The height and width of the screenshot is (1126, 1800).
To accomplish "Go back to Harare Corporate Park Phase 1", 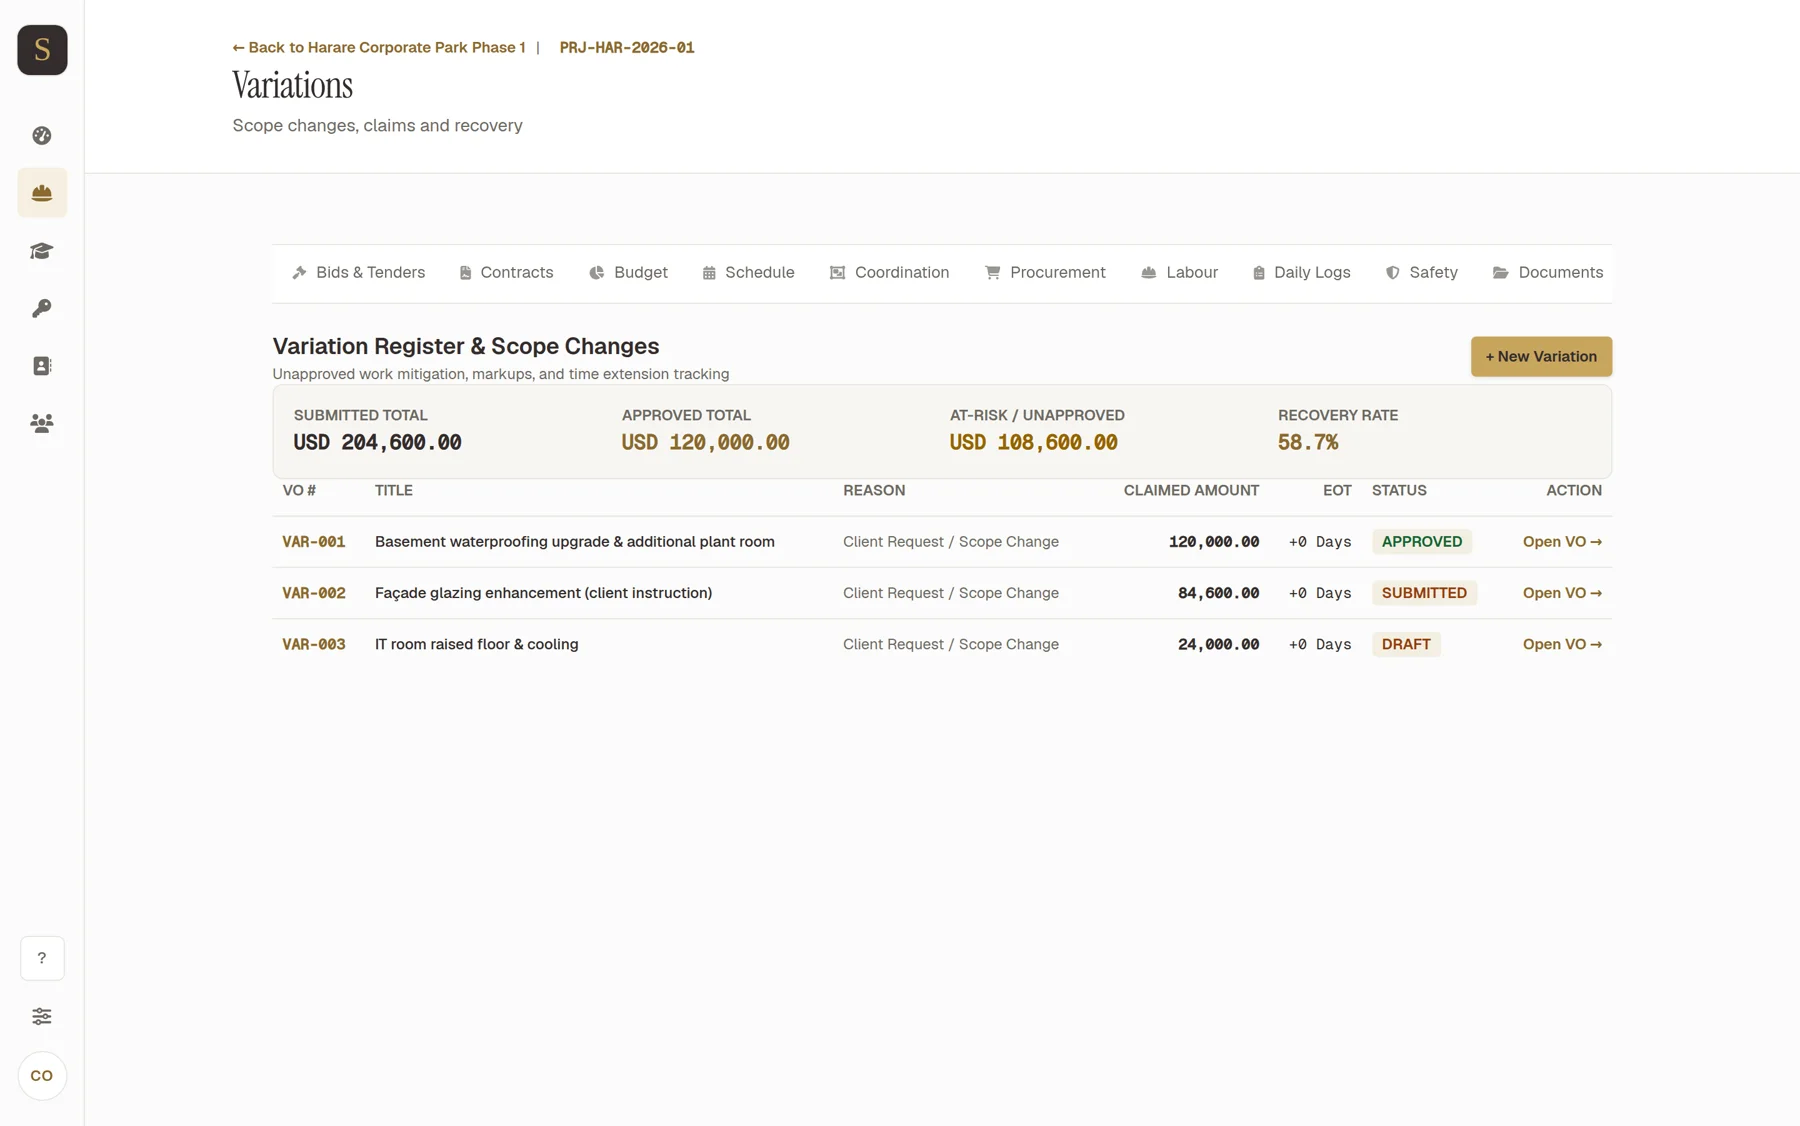I will pos(379,48).
